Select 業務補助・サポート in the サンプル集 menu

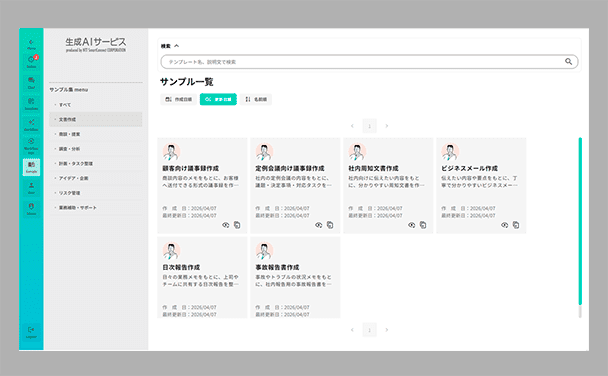(96, 208)
